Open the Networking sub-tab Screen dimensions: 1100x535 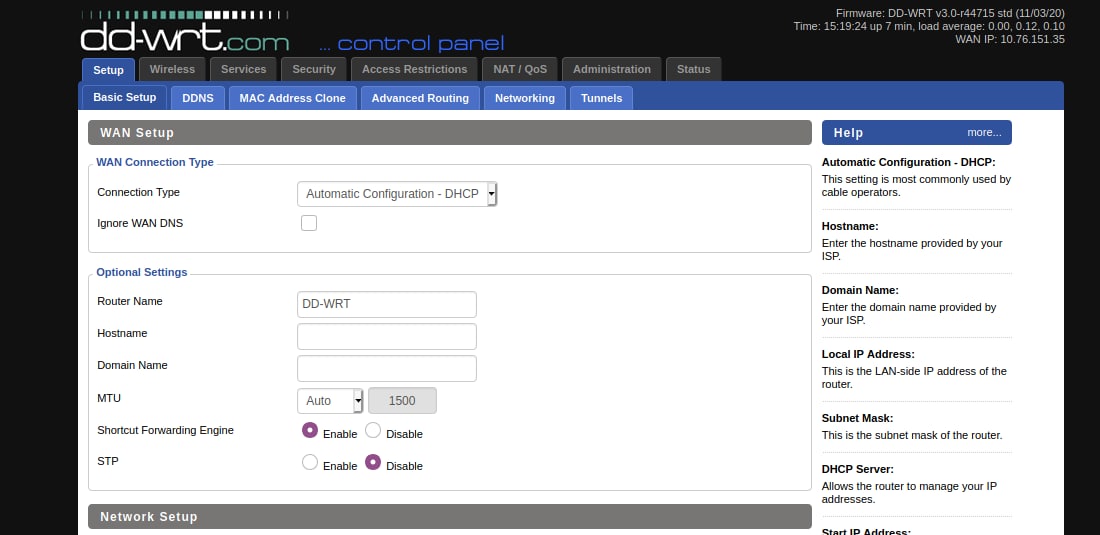pyautogui.click(x=525, y=98)
